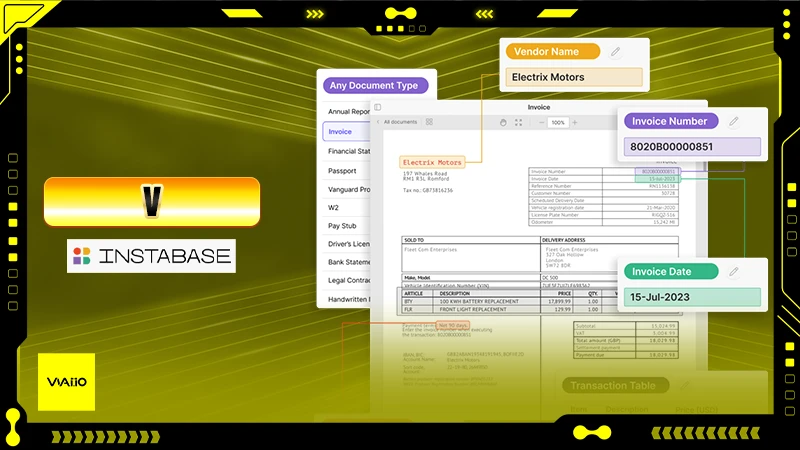Screen dimensions: 800x450
Task: Select Annual Report in the document type list
Action: [349, 112]
